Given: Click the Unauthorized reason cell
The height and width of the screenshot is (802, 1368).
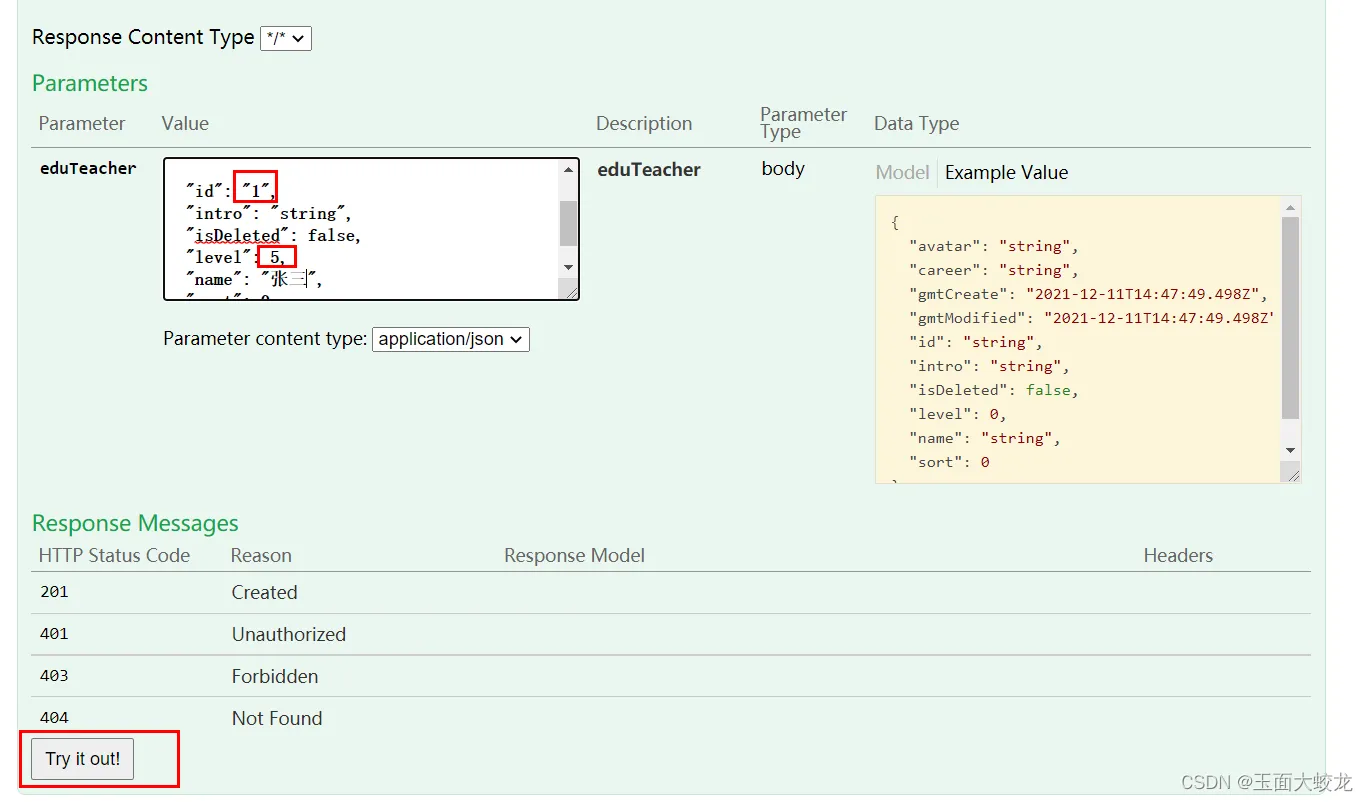Looking at the screenshot, I should coord(289,635).
